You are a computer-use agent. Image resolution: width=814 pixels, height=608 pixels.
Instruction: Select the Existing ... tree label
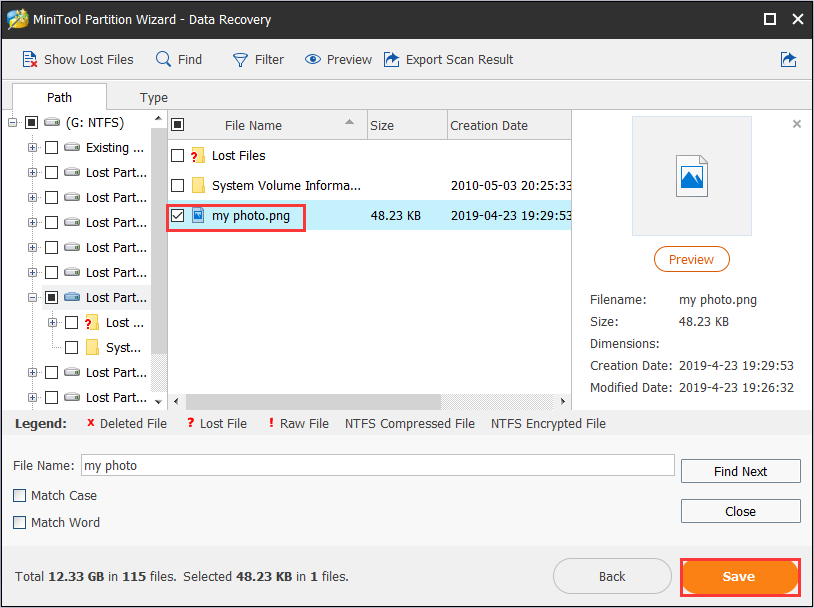[115, 147]
